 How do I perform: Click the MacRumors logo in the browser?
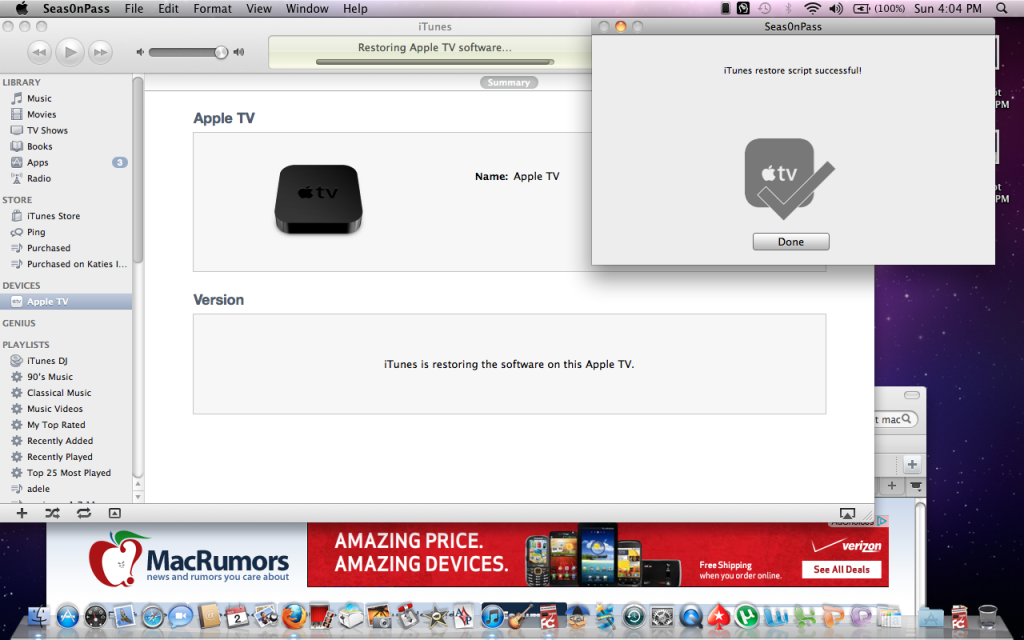(x=189, y=558)
